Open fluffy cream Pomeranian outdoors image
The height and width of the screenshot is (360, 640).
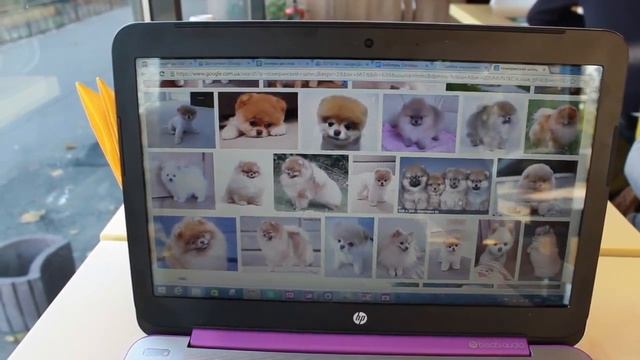point(311,183)
